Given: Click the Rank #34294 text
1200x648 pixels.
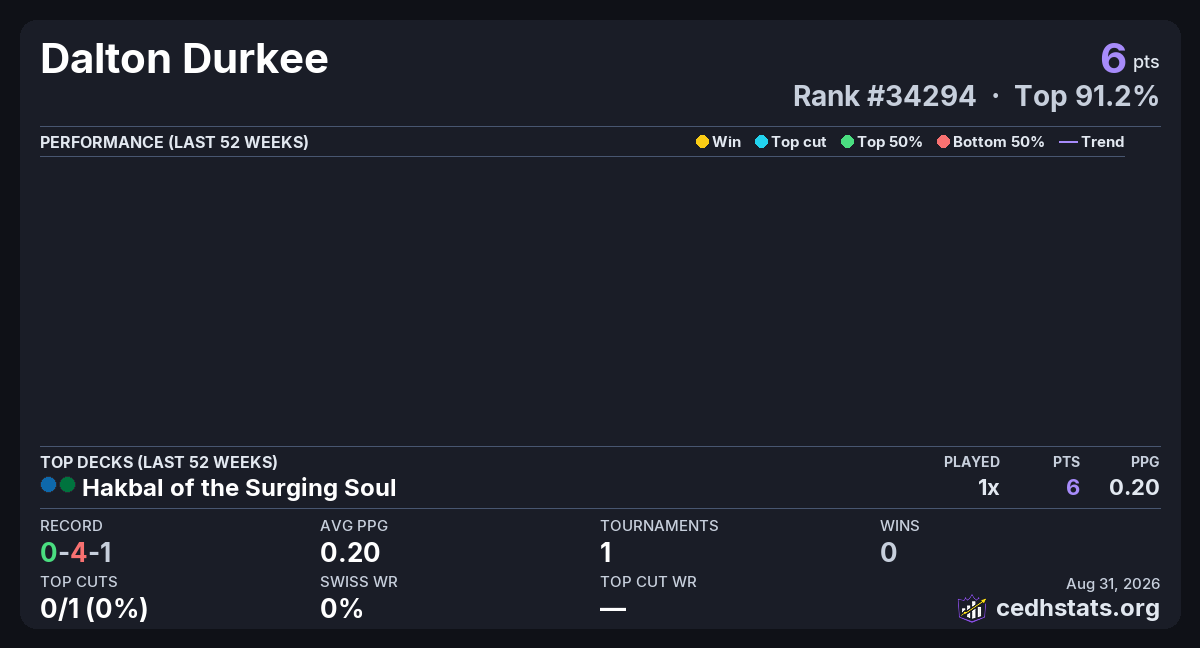Looking at the screenshot, I should tap(884, 96).
